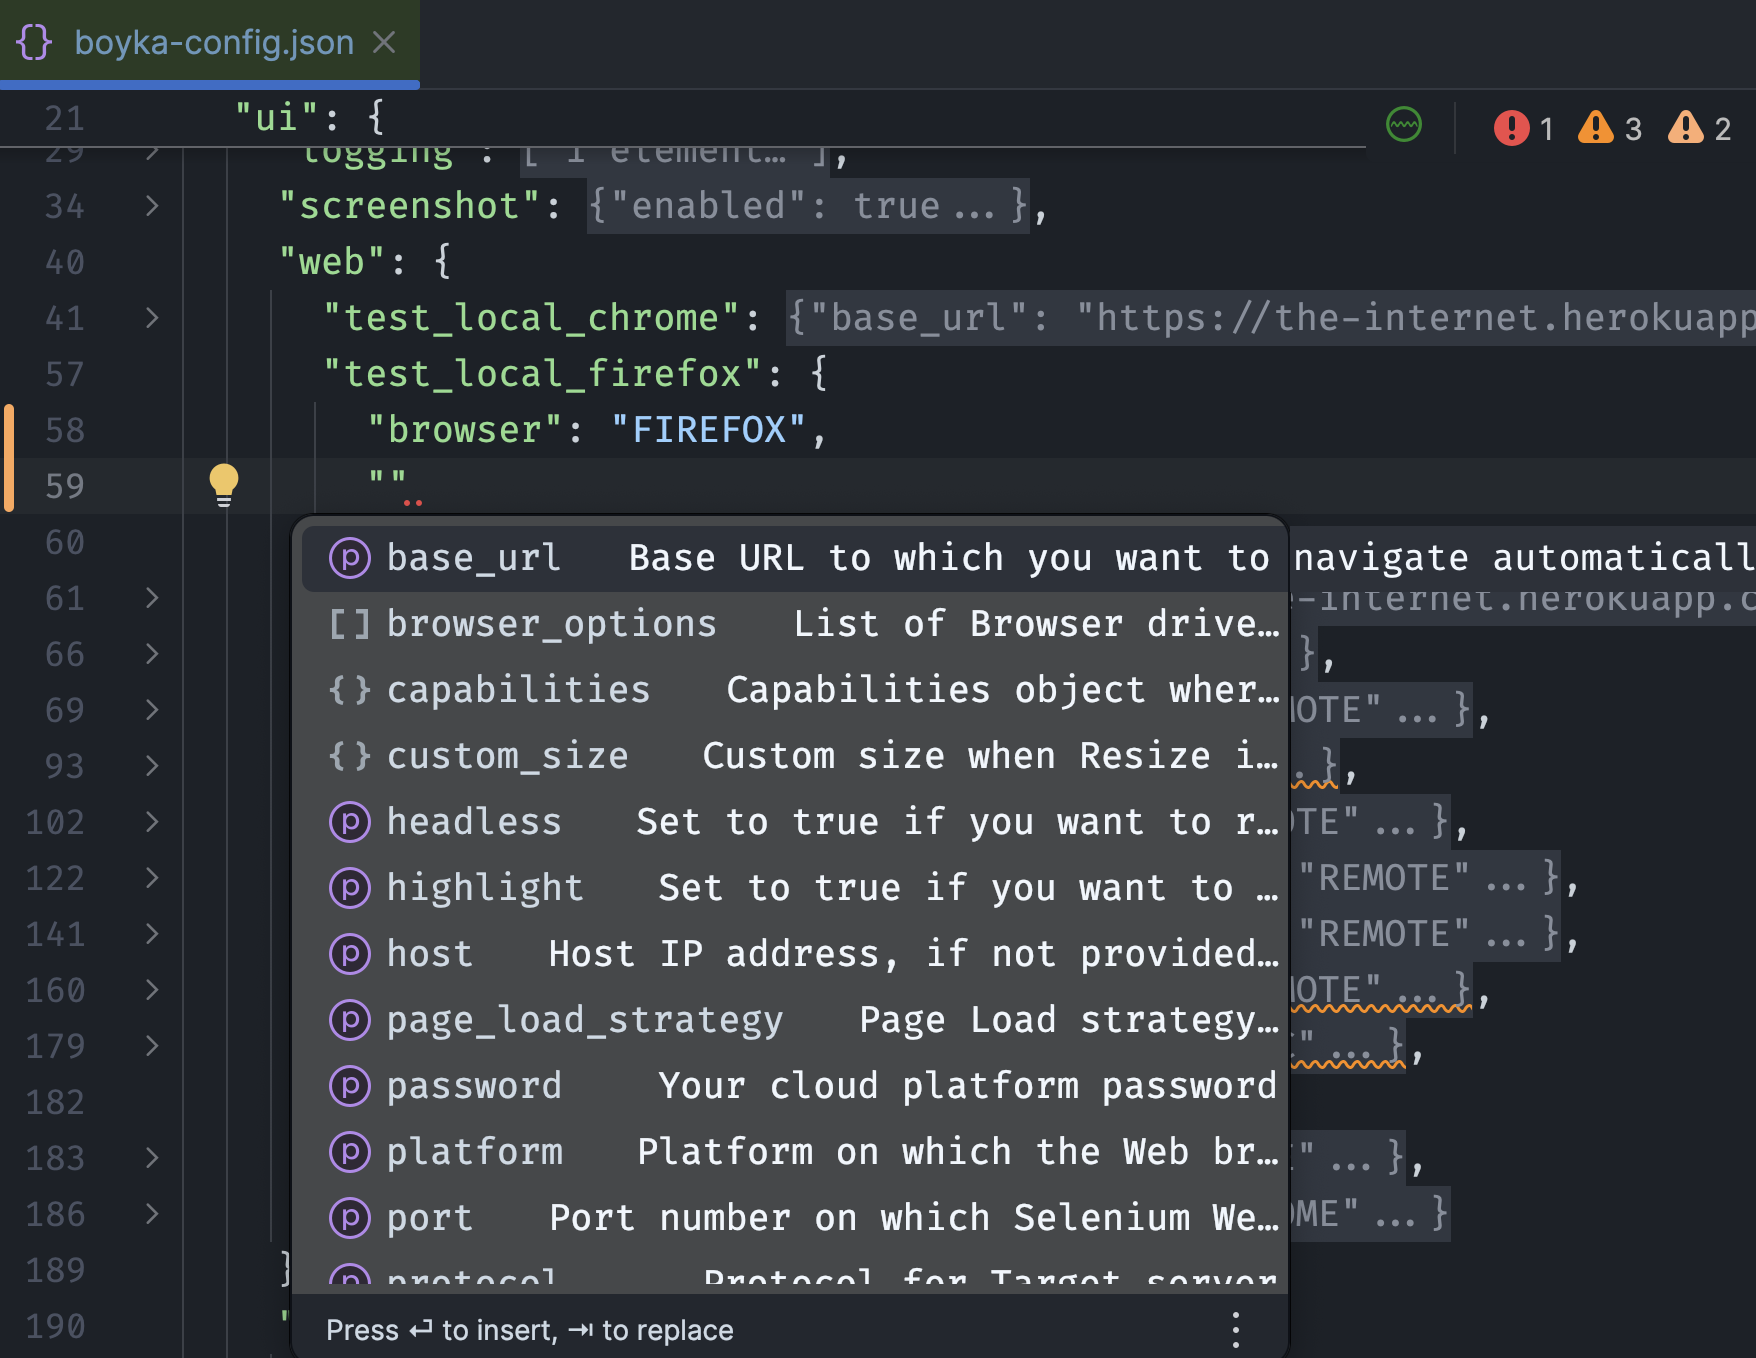Click property icon beside password

350,1086
